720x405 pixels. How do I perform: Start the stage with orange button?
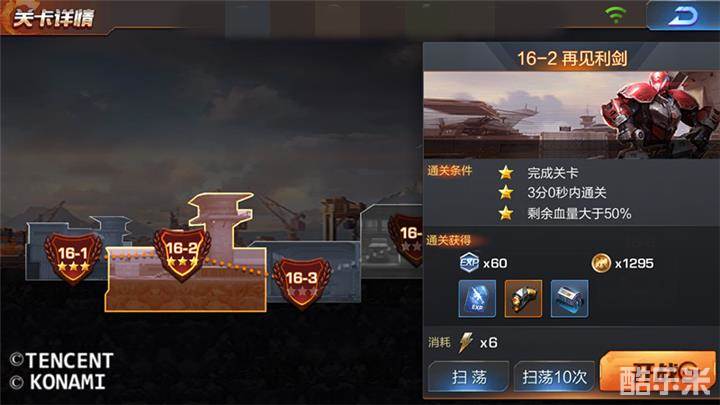point(658,372)
